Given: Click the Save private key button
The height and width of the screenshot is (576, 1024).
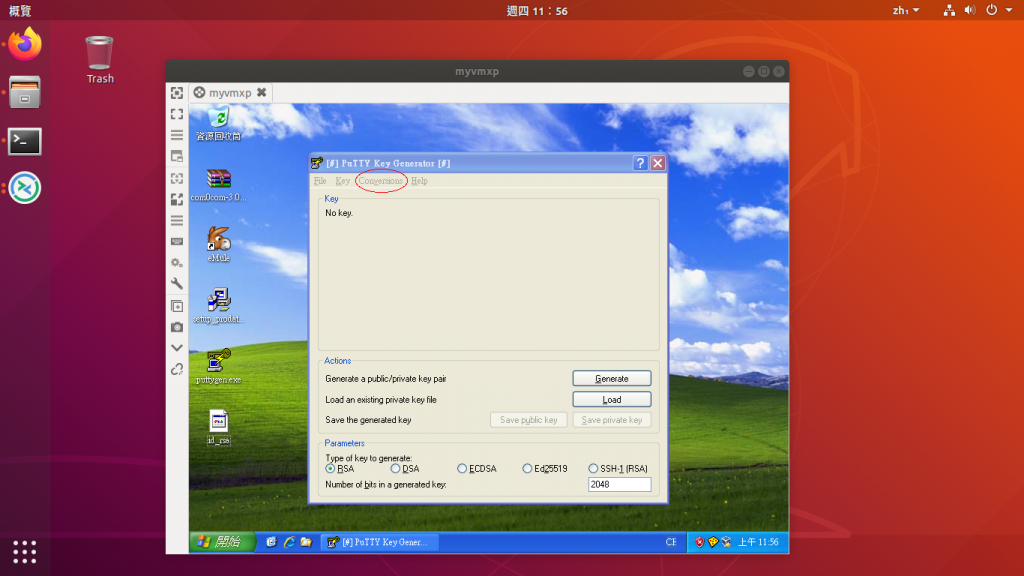Looking at the screenshot, I should (612, 420).
